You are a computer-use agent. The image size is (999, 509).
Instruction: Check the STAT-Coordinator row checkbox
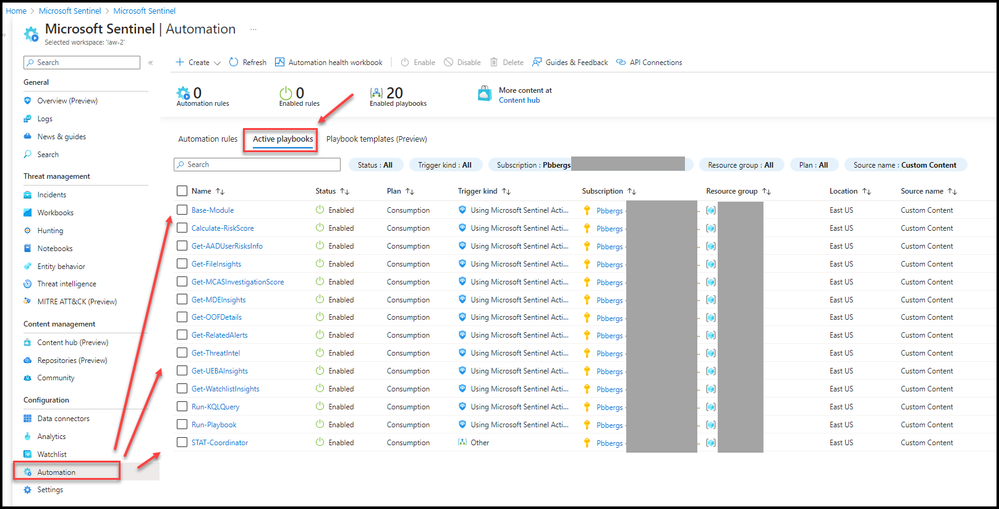182,442
